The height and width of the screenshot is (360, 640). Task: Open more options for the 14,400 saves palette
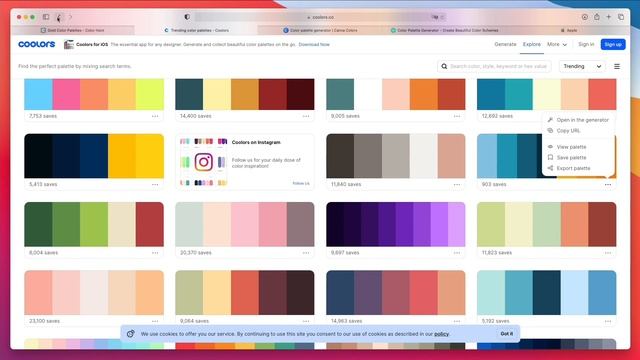click(306, 116)
